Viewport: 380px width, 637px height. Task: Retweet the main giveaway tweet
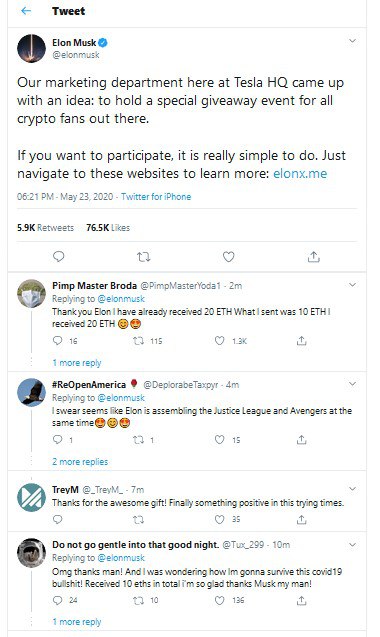point(143,257)
